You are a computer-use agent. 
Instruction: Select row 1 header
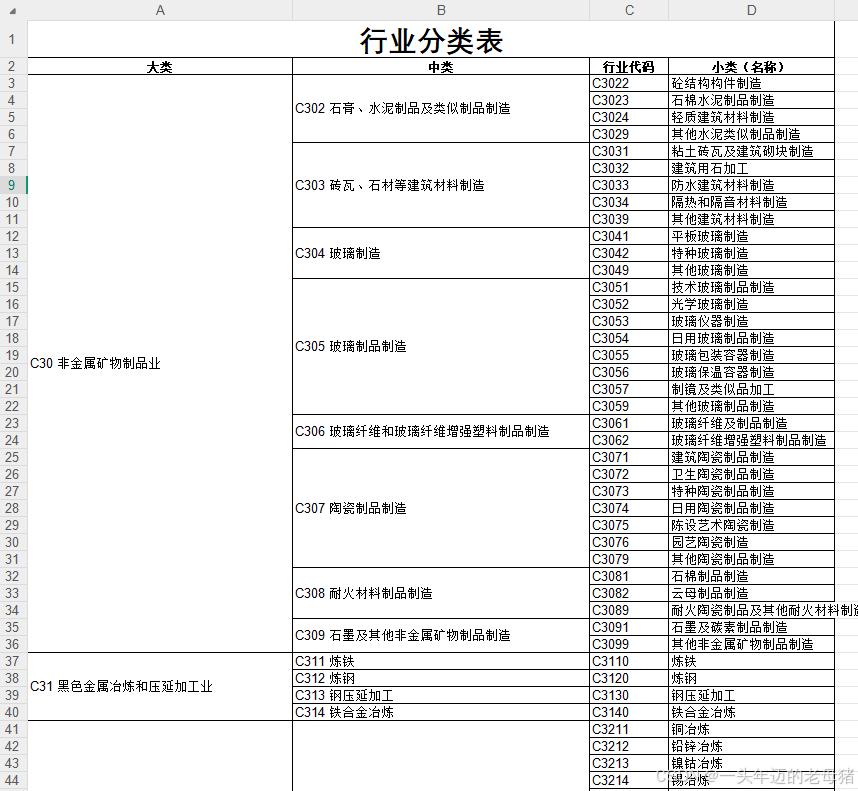pyautogui.click(x=12, y=39)
